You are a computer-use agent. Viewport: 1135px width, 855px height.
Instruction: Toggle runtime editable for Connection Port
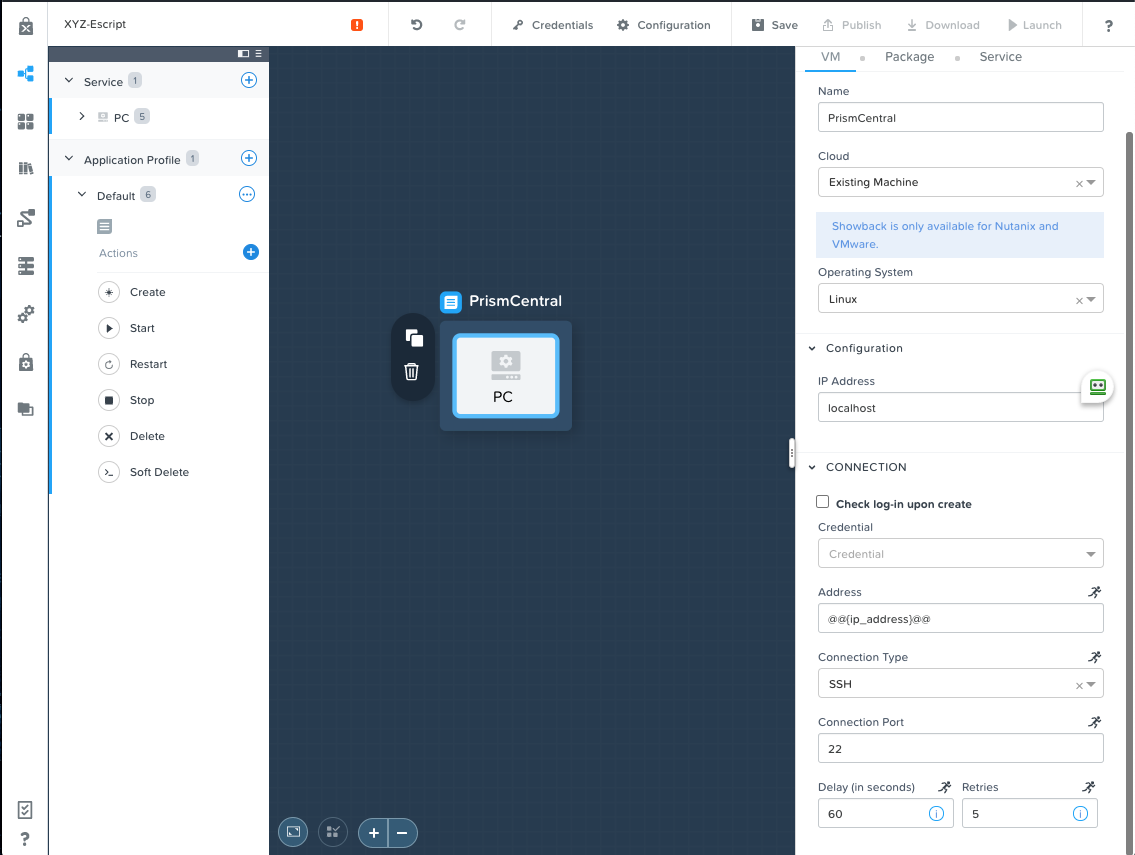[x=1094, y=722]
